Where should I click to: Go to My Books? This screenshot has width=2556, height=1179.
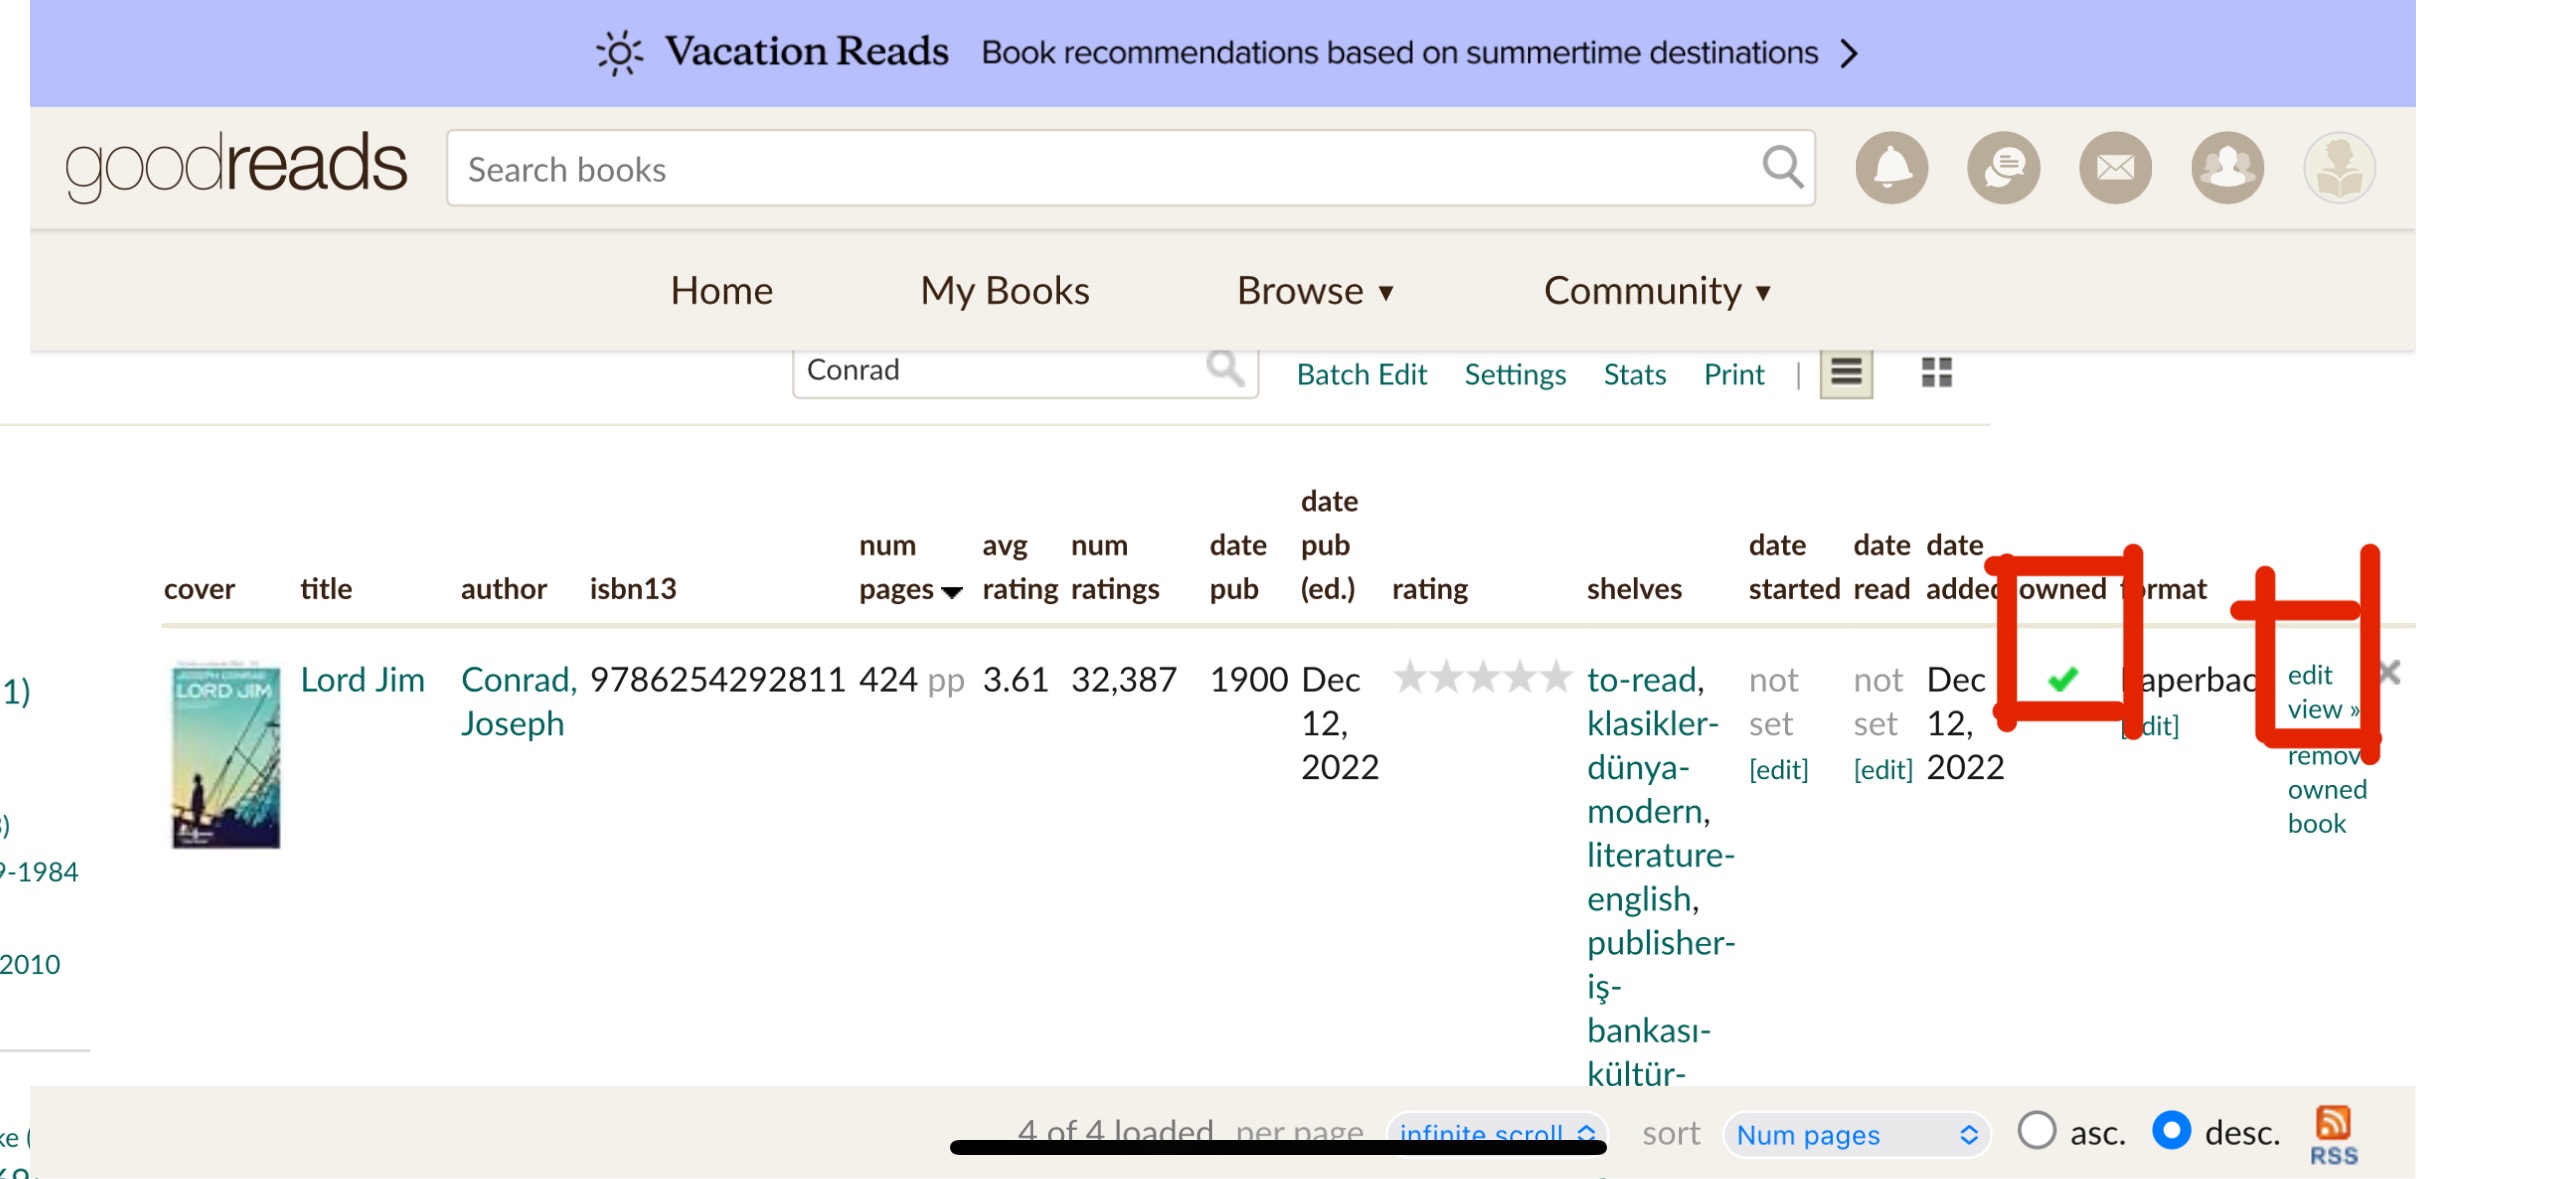(x=1004, y=291)
